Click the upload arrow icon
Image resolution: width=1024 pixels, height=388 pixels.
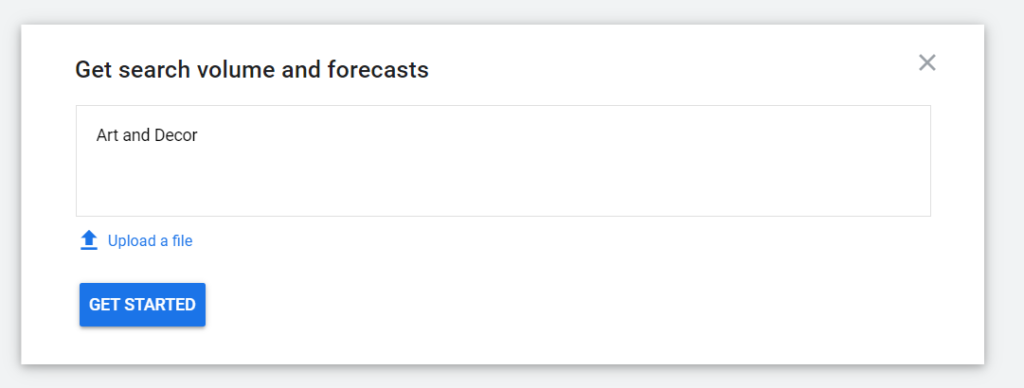tap(89, 240)
